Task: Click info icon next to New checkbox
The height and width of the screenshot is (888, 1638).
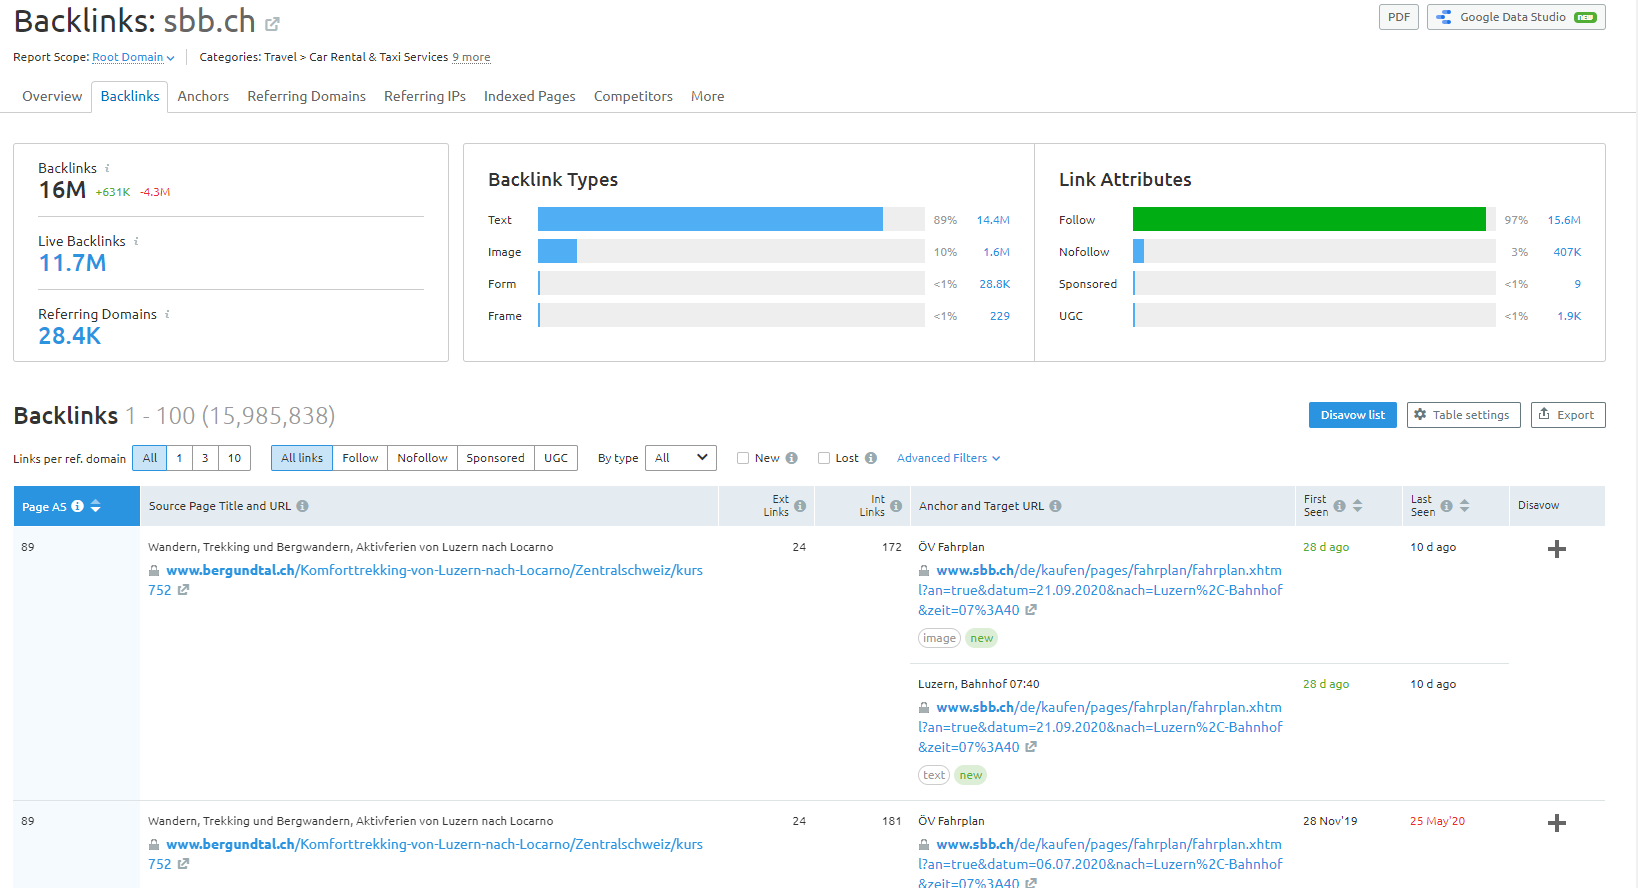Action: [791, 458]
